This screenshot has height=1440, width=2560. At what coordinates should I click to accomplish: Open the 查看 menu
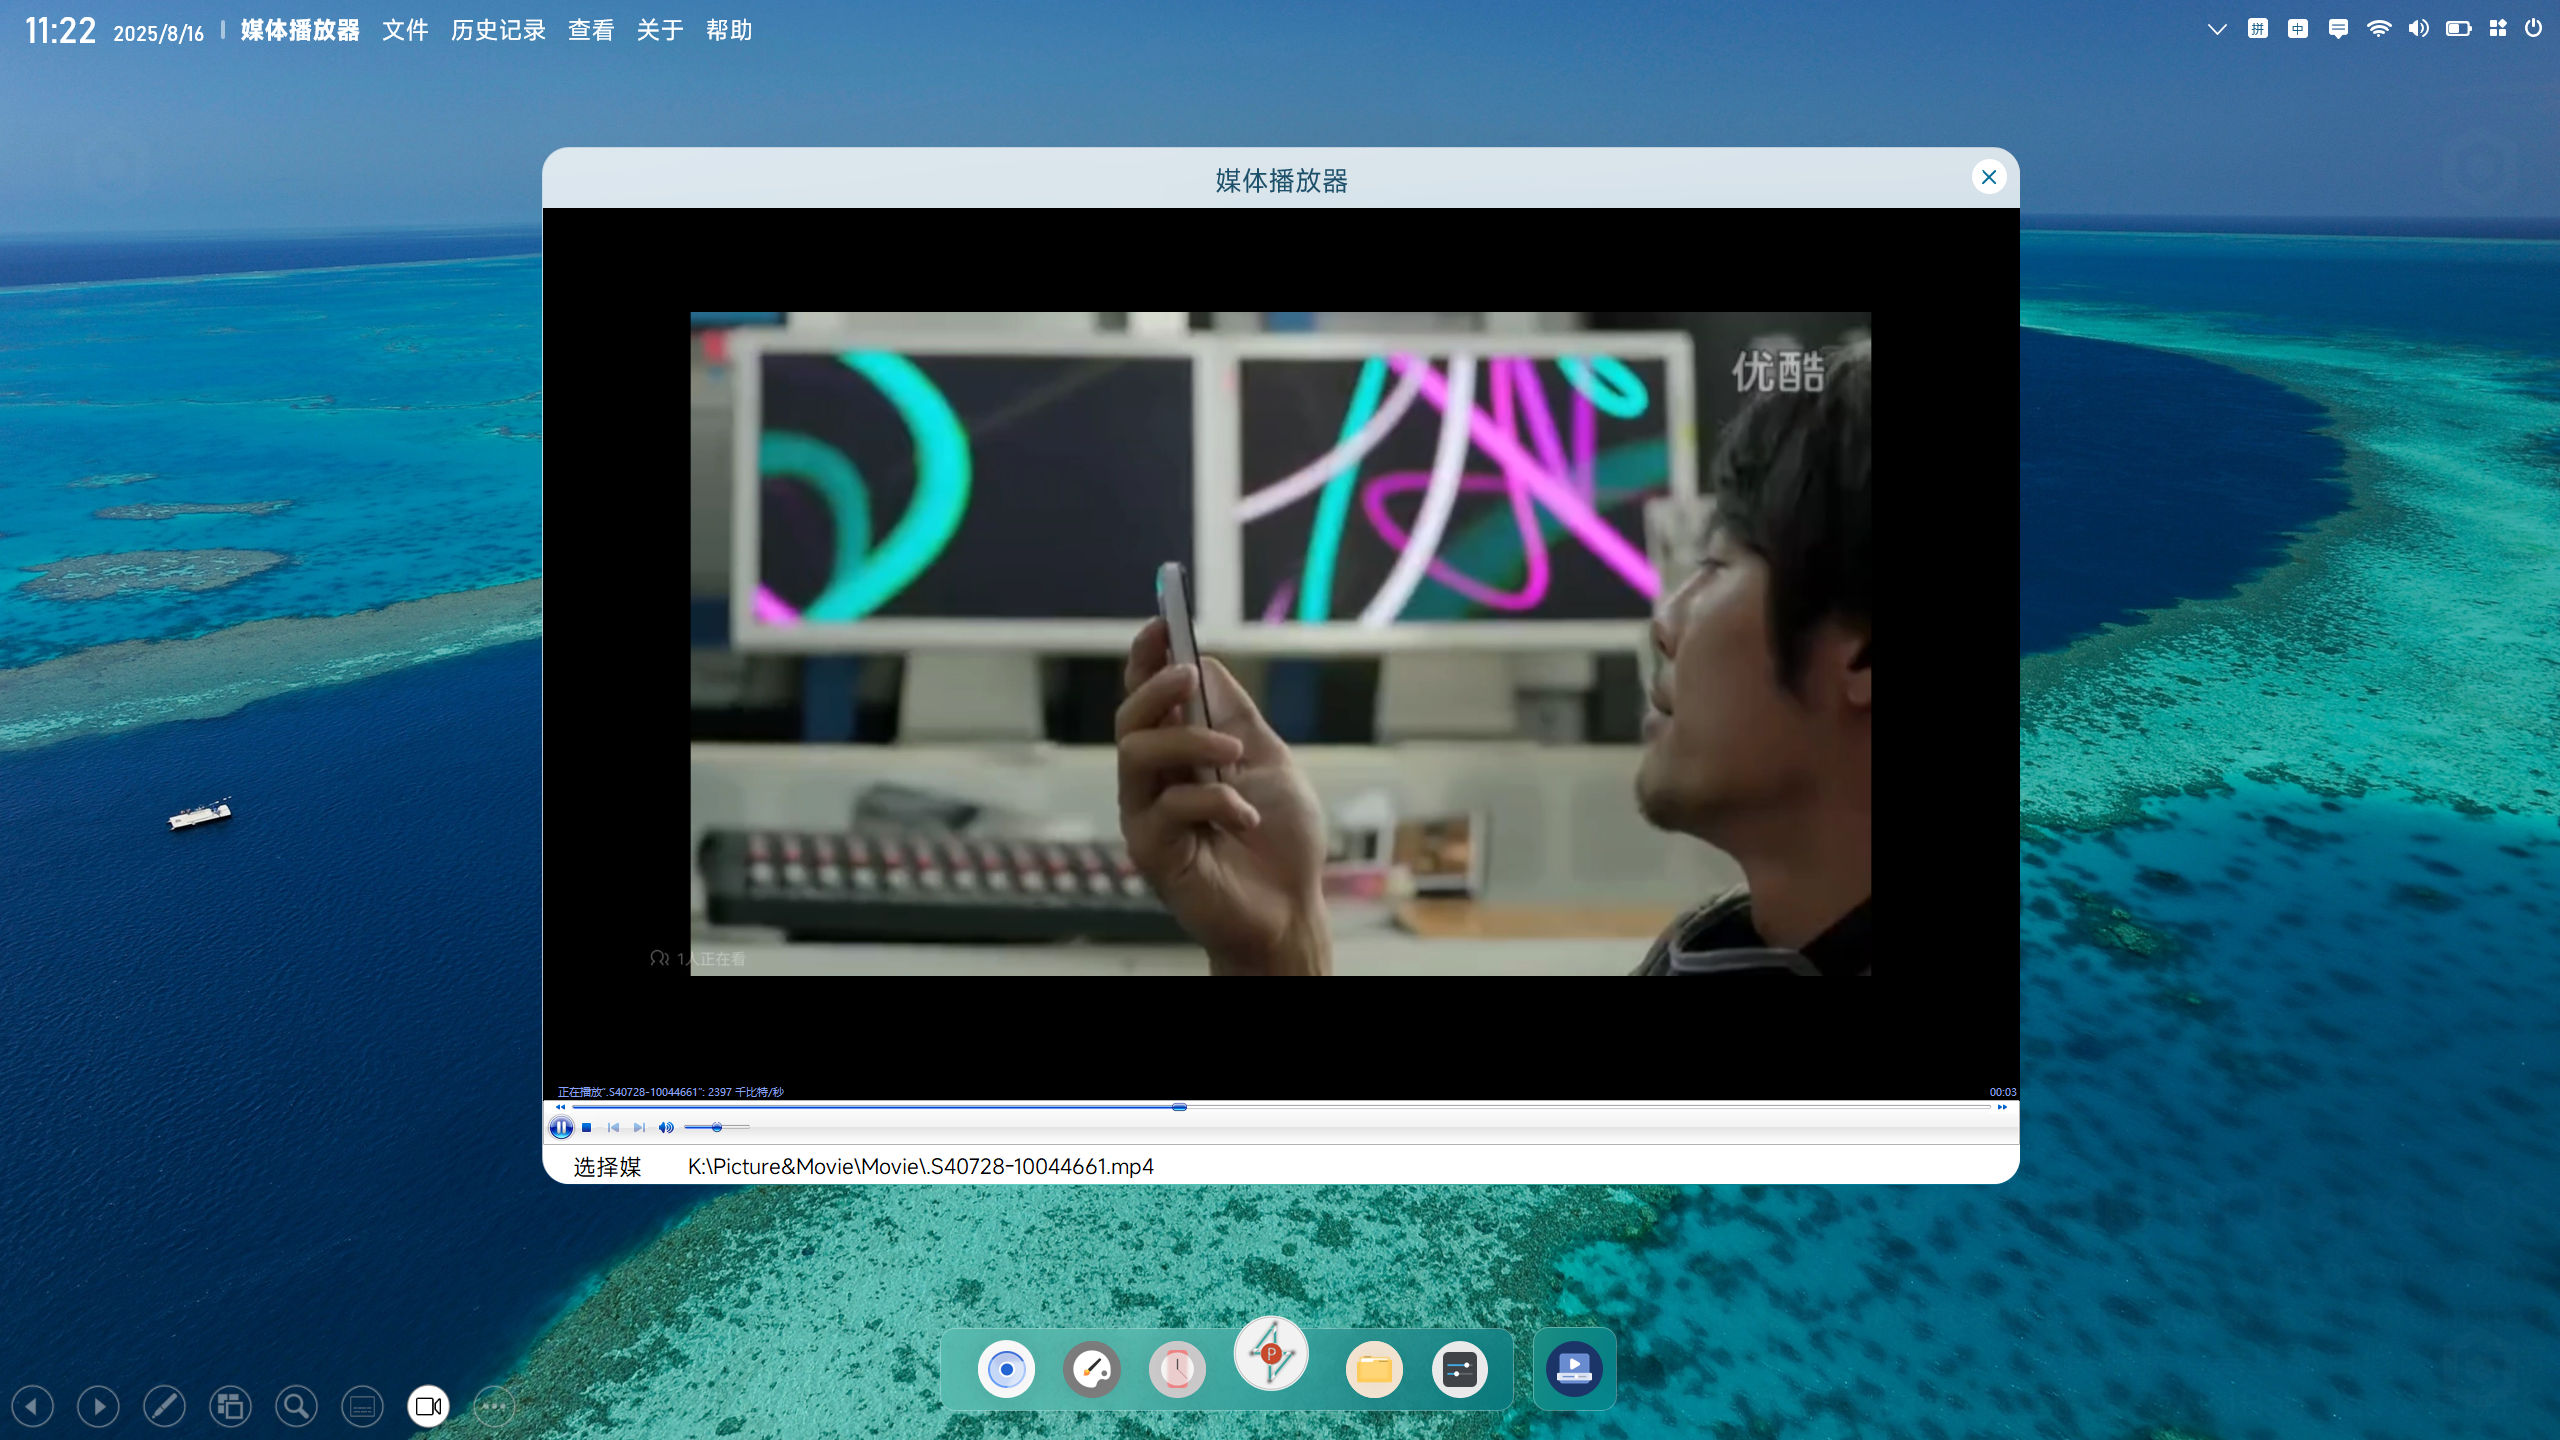591,30
